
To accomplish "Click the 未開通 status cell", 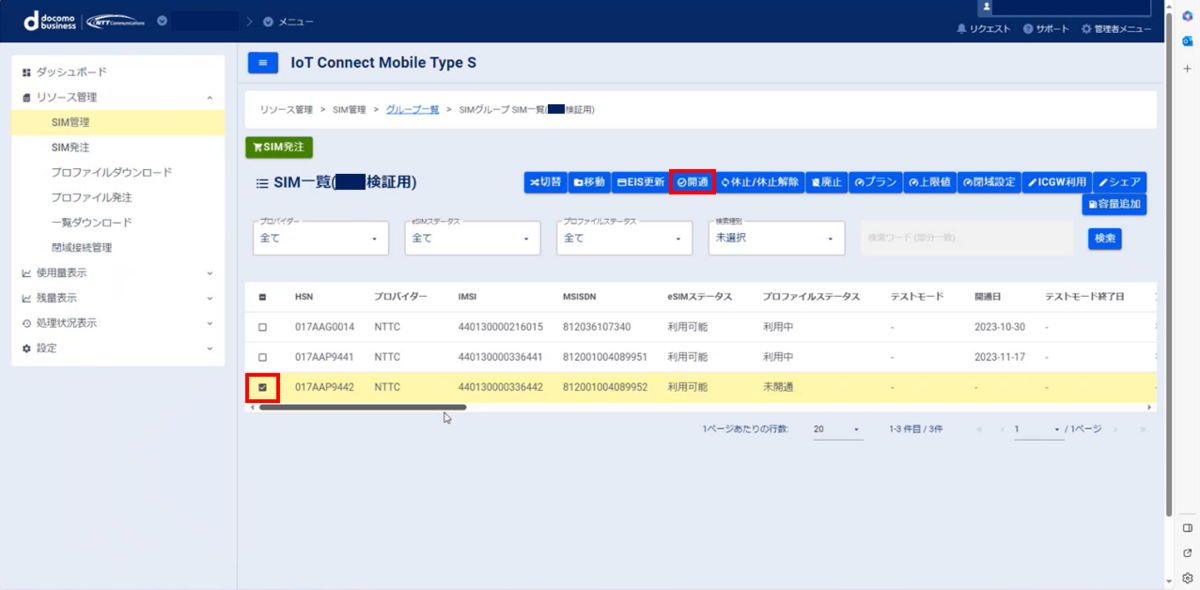I will pos(778,387).
